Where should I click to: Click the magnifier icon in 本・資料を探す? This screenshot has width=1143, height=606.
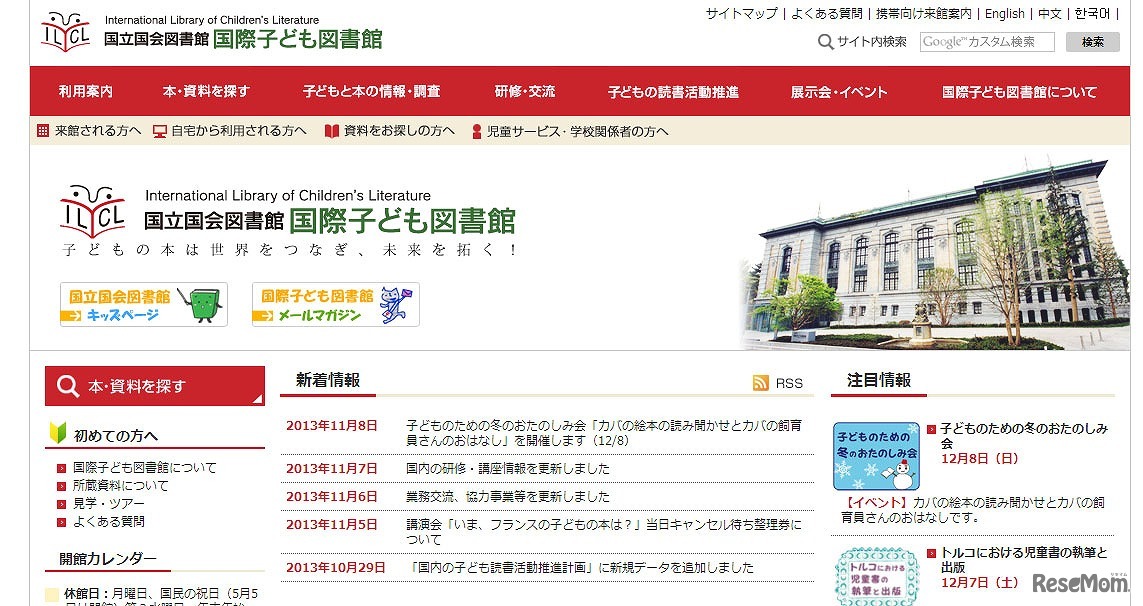(68, 386)
